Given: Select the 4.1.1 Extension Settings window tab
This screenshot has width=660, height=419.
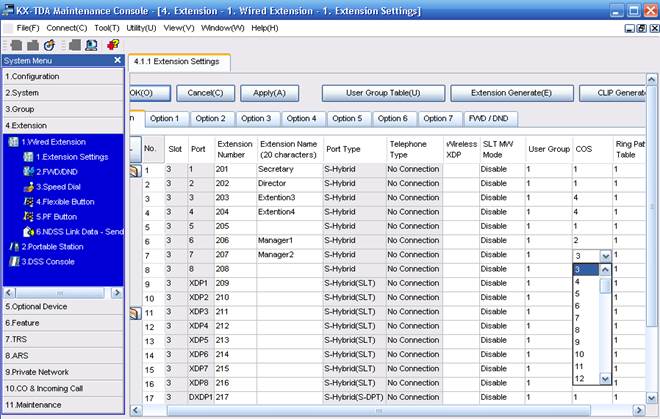Looking at the screenshot, I should 179,62.
